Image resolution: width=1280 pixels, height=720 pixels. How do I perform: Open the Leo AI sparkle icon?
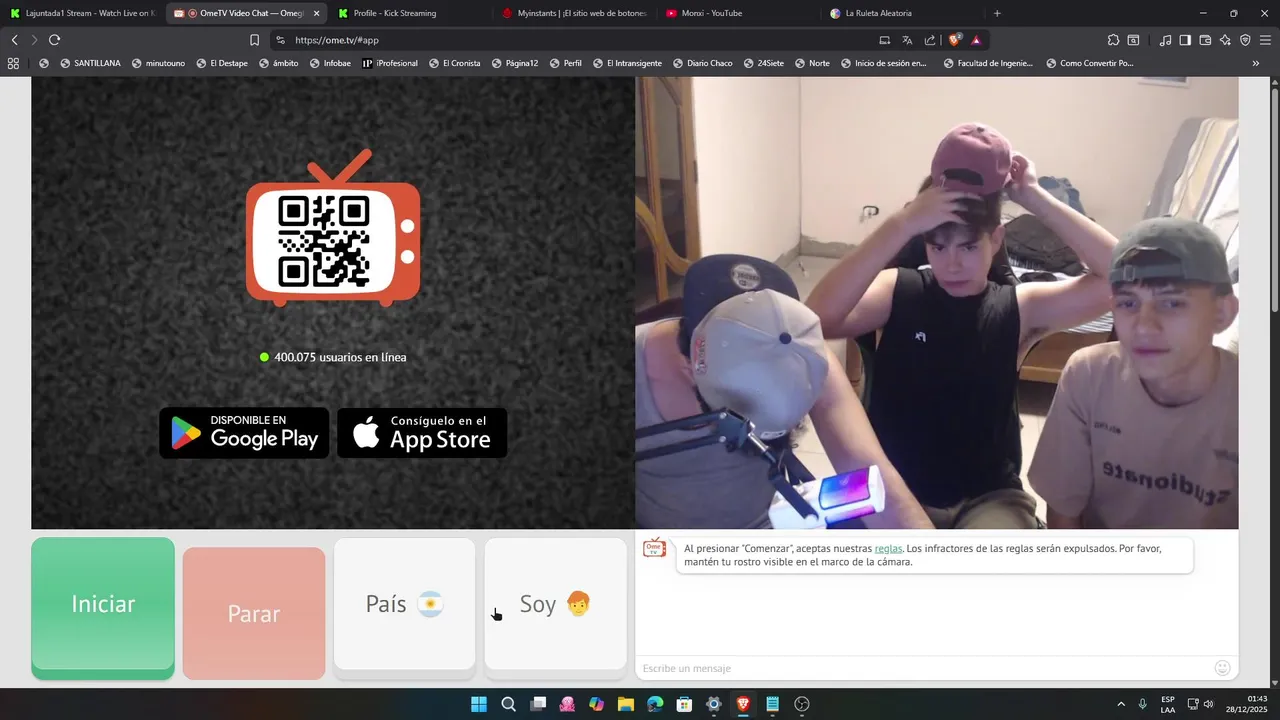point(1225,40)
